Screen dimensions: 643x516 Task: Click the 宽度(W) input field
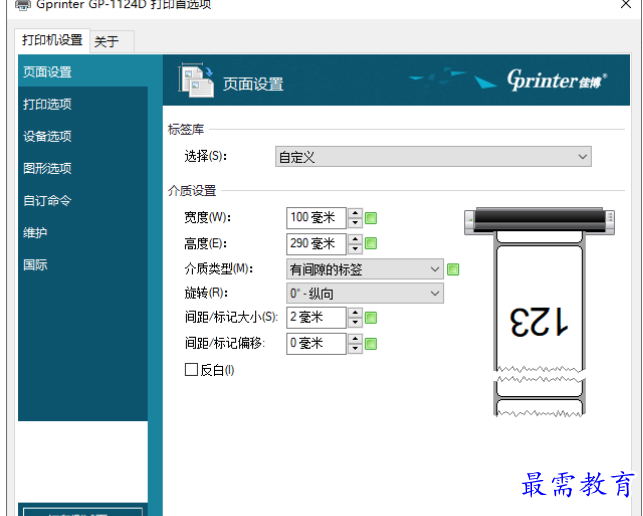[316, 217]
